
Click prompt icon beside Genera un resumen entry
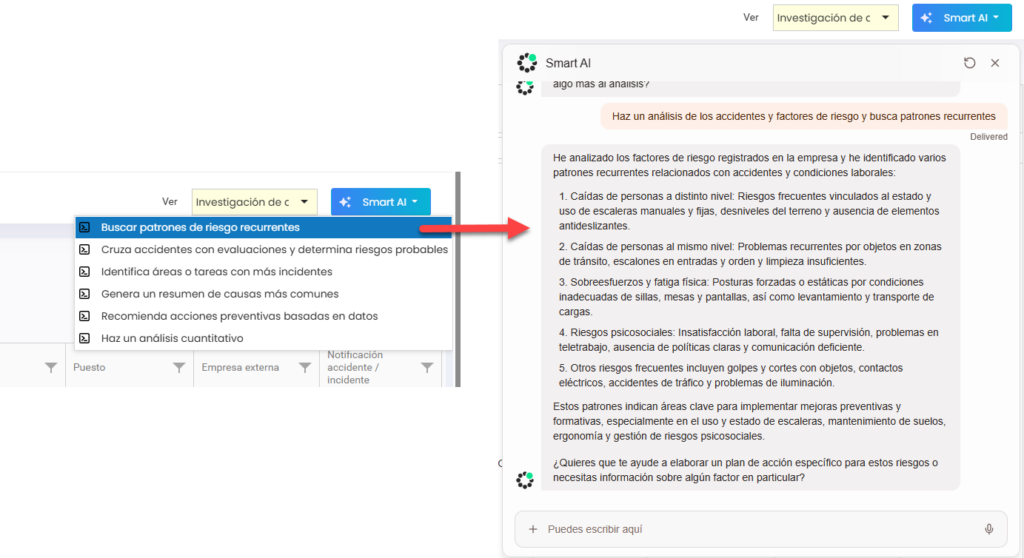click(x=84, y=294)
